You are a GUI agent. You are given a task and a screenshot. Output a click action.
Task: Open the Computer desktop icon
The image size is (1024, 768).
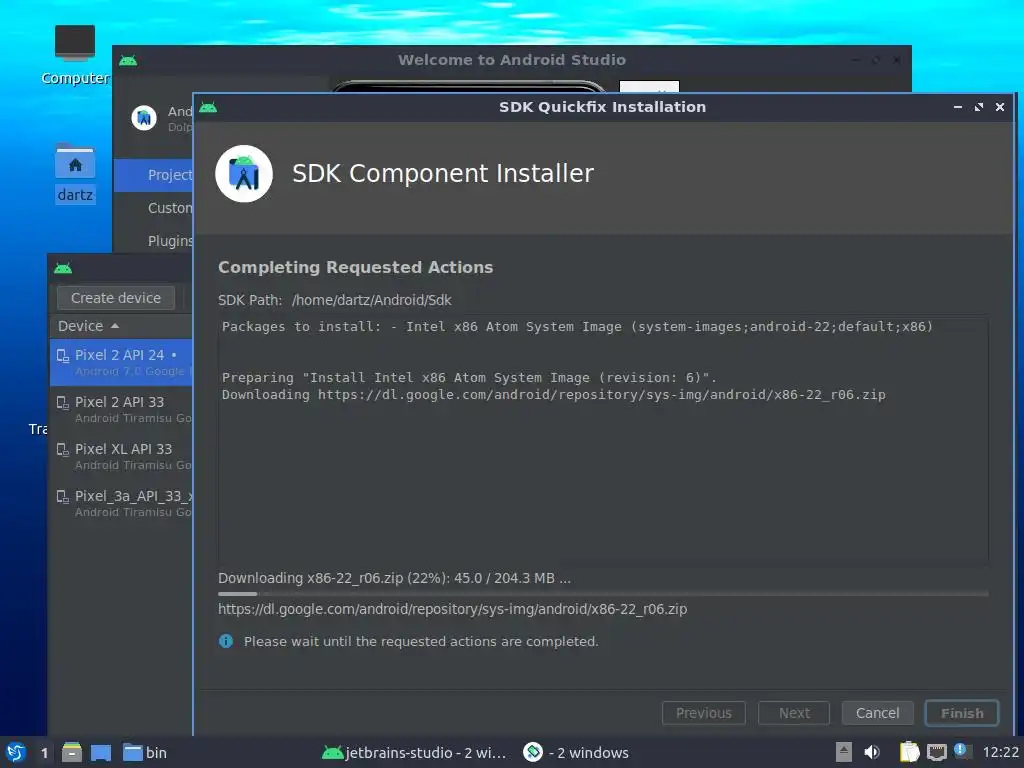(x=74, y=56)
